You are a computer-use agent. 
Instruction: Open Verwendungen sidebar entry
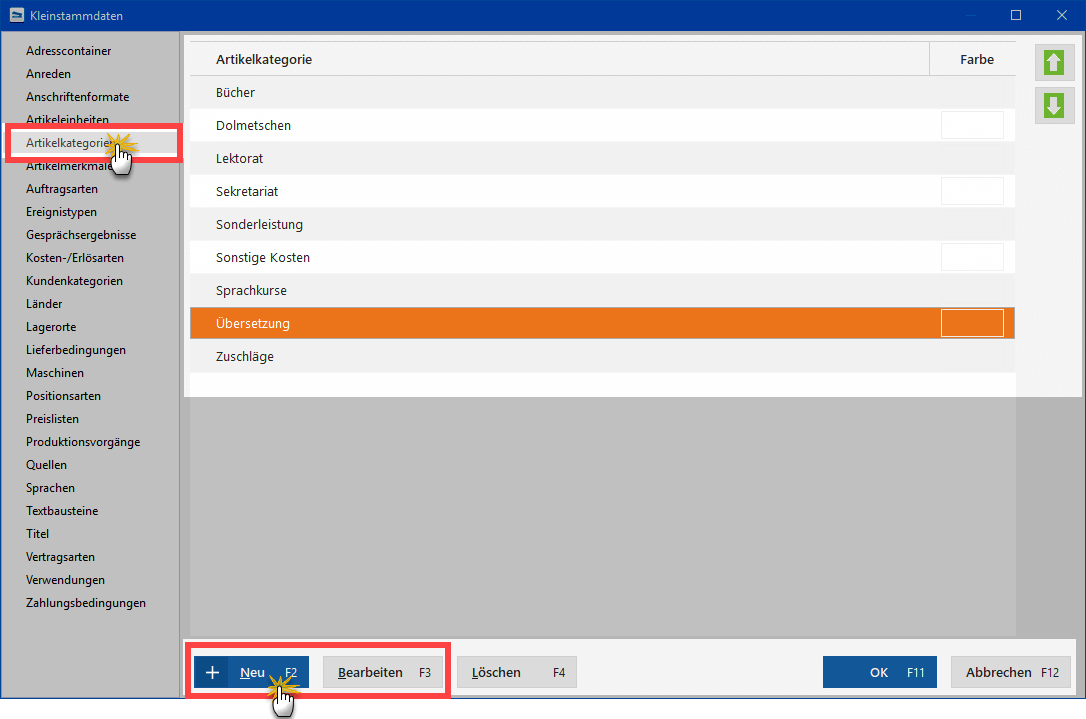65,579
